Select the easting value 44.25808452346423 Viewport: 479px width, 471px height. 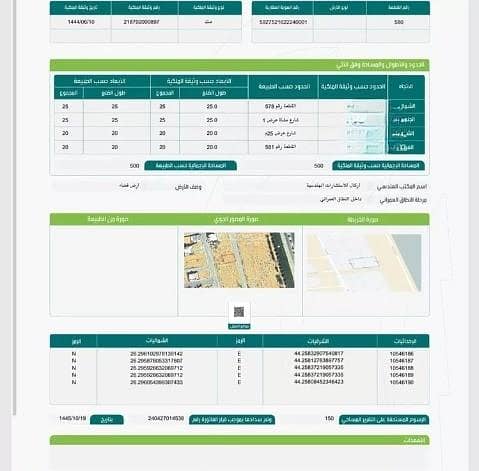tap(319, 382)
